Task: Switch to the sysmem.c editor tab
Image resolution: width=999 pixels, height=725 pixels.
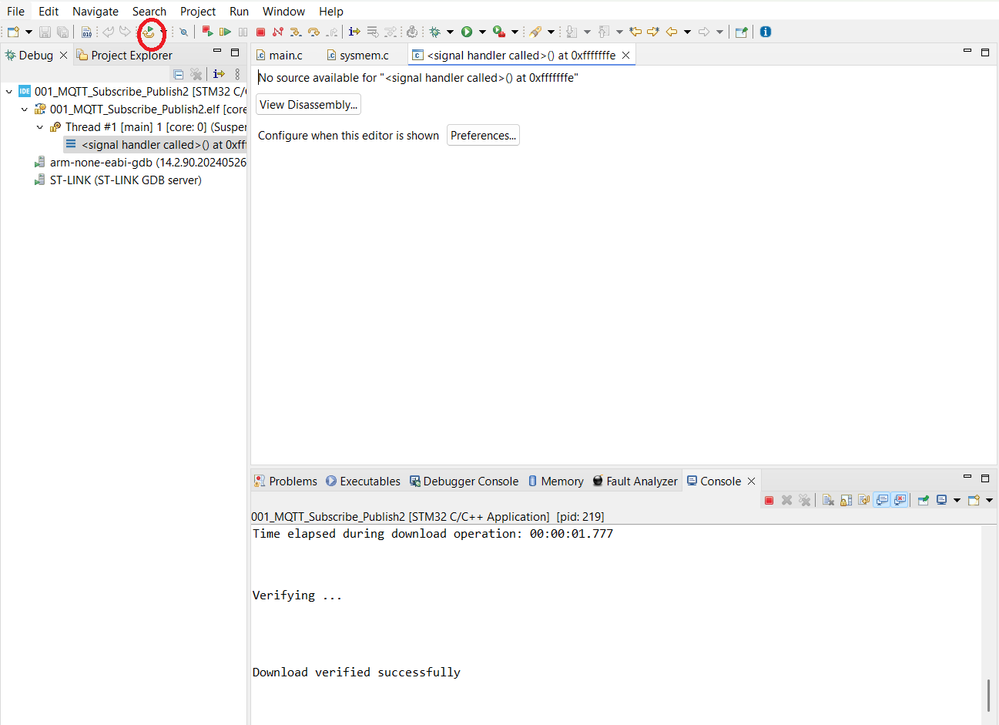Action: click(357, 55)
